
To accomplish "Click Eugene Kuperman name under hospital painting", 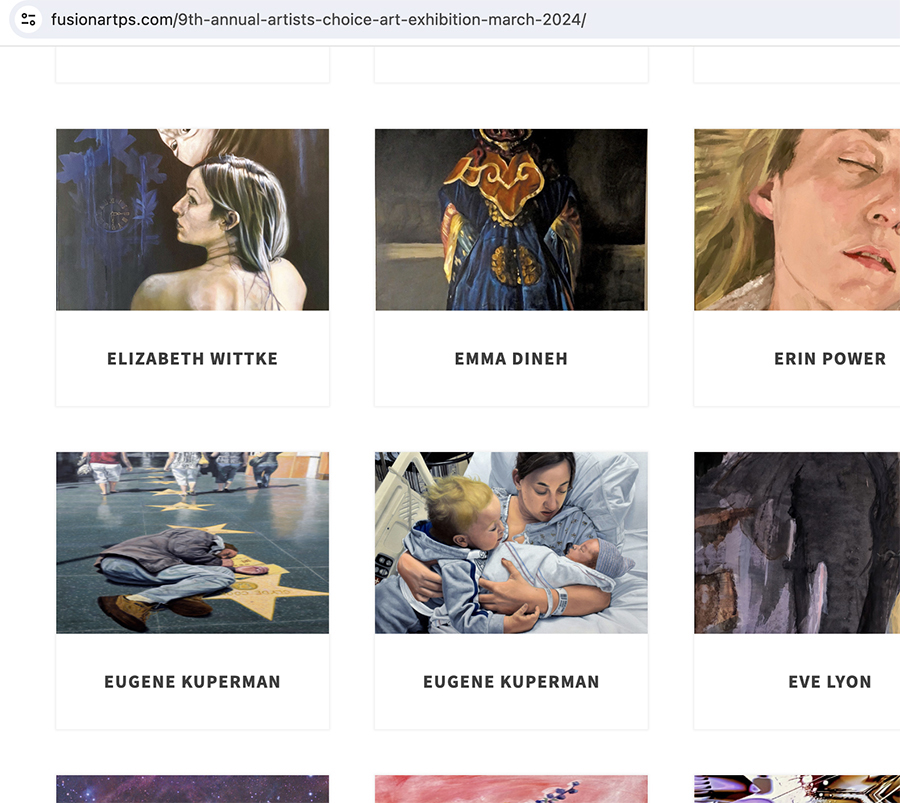I will point(511,682).
